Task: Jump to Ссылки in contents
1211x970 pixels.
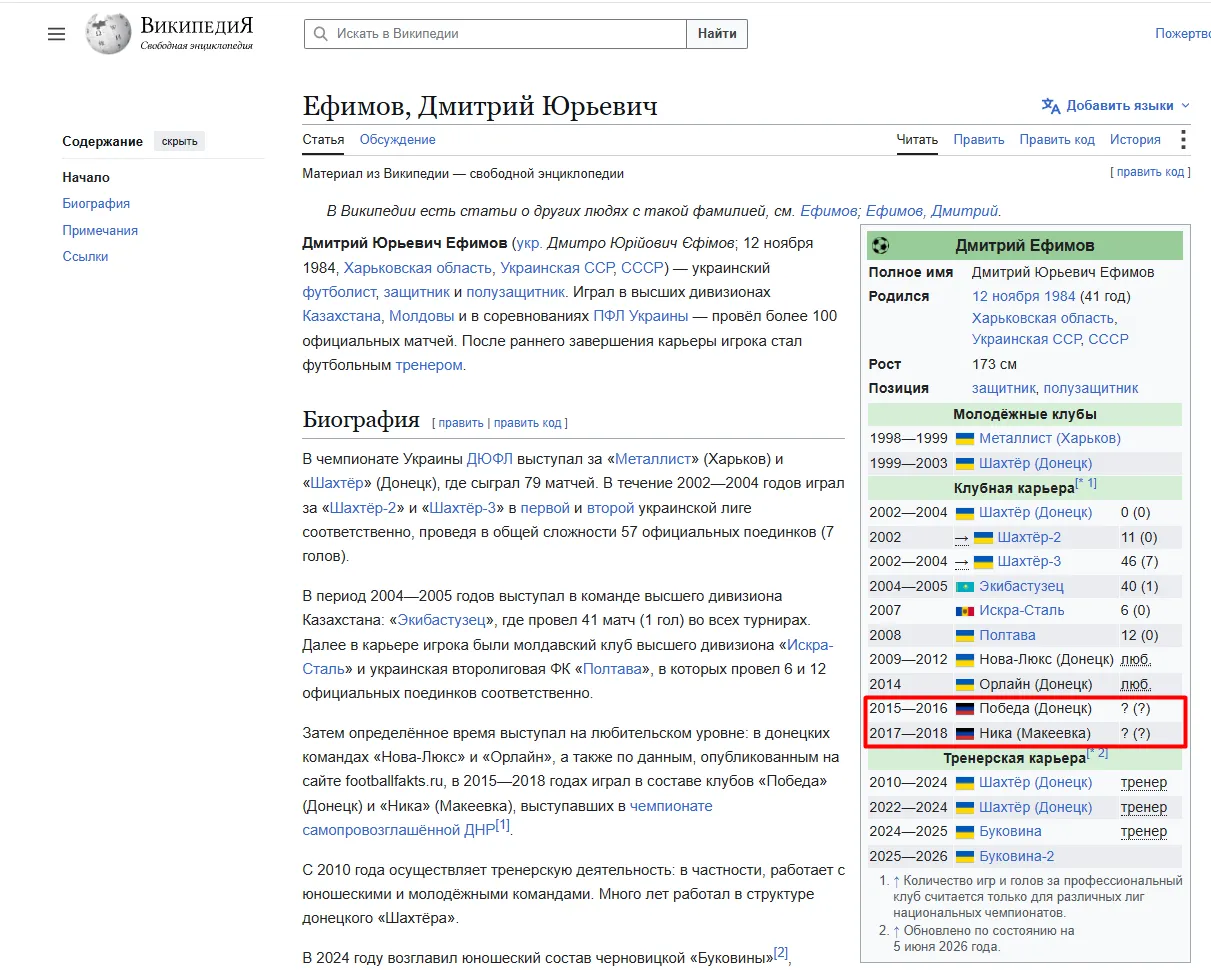Action: click(85, 256)
